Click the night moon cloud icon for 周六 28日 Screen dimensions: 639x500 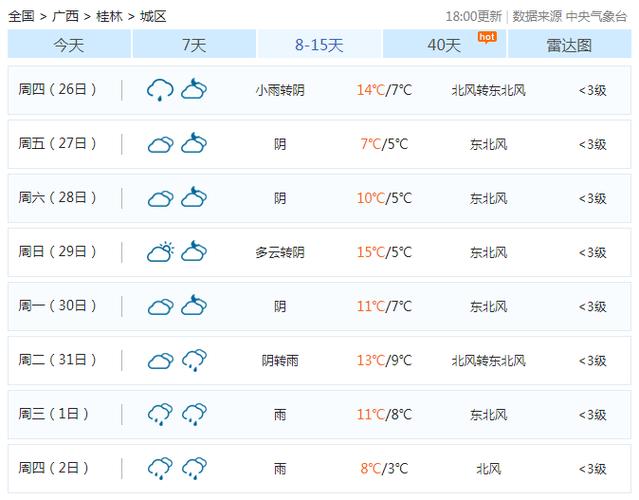(x=194, y=197)
